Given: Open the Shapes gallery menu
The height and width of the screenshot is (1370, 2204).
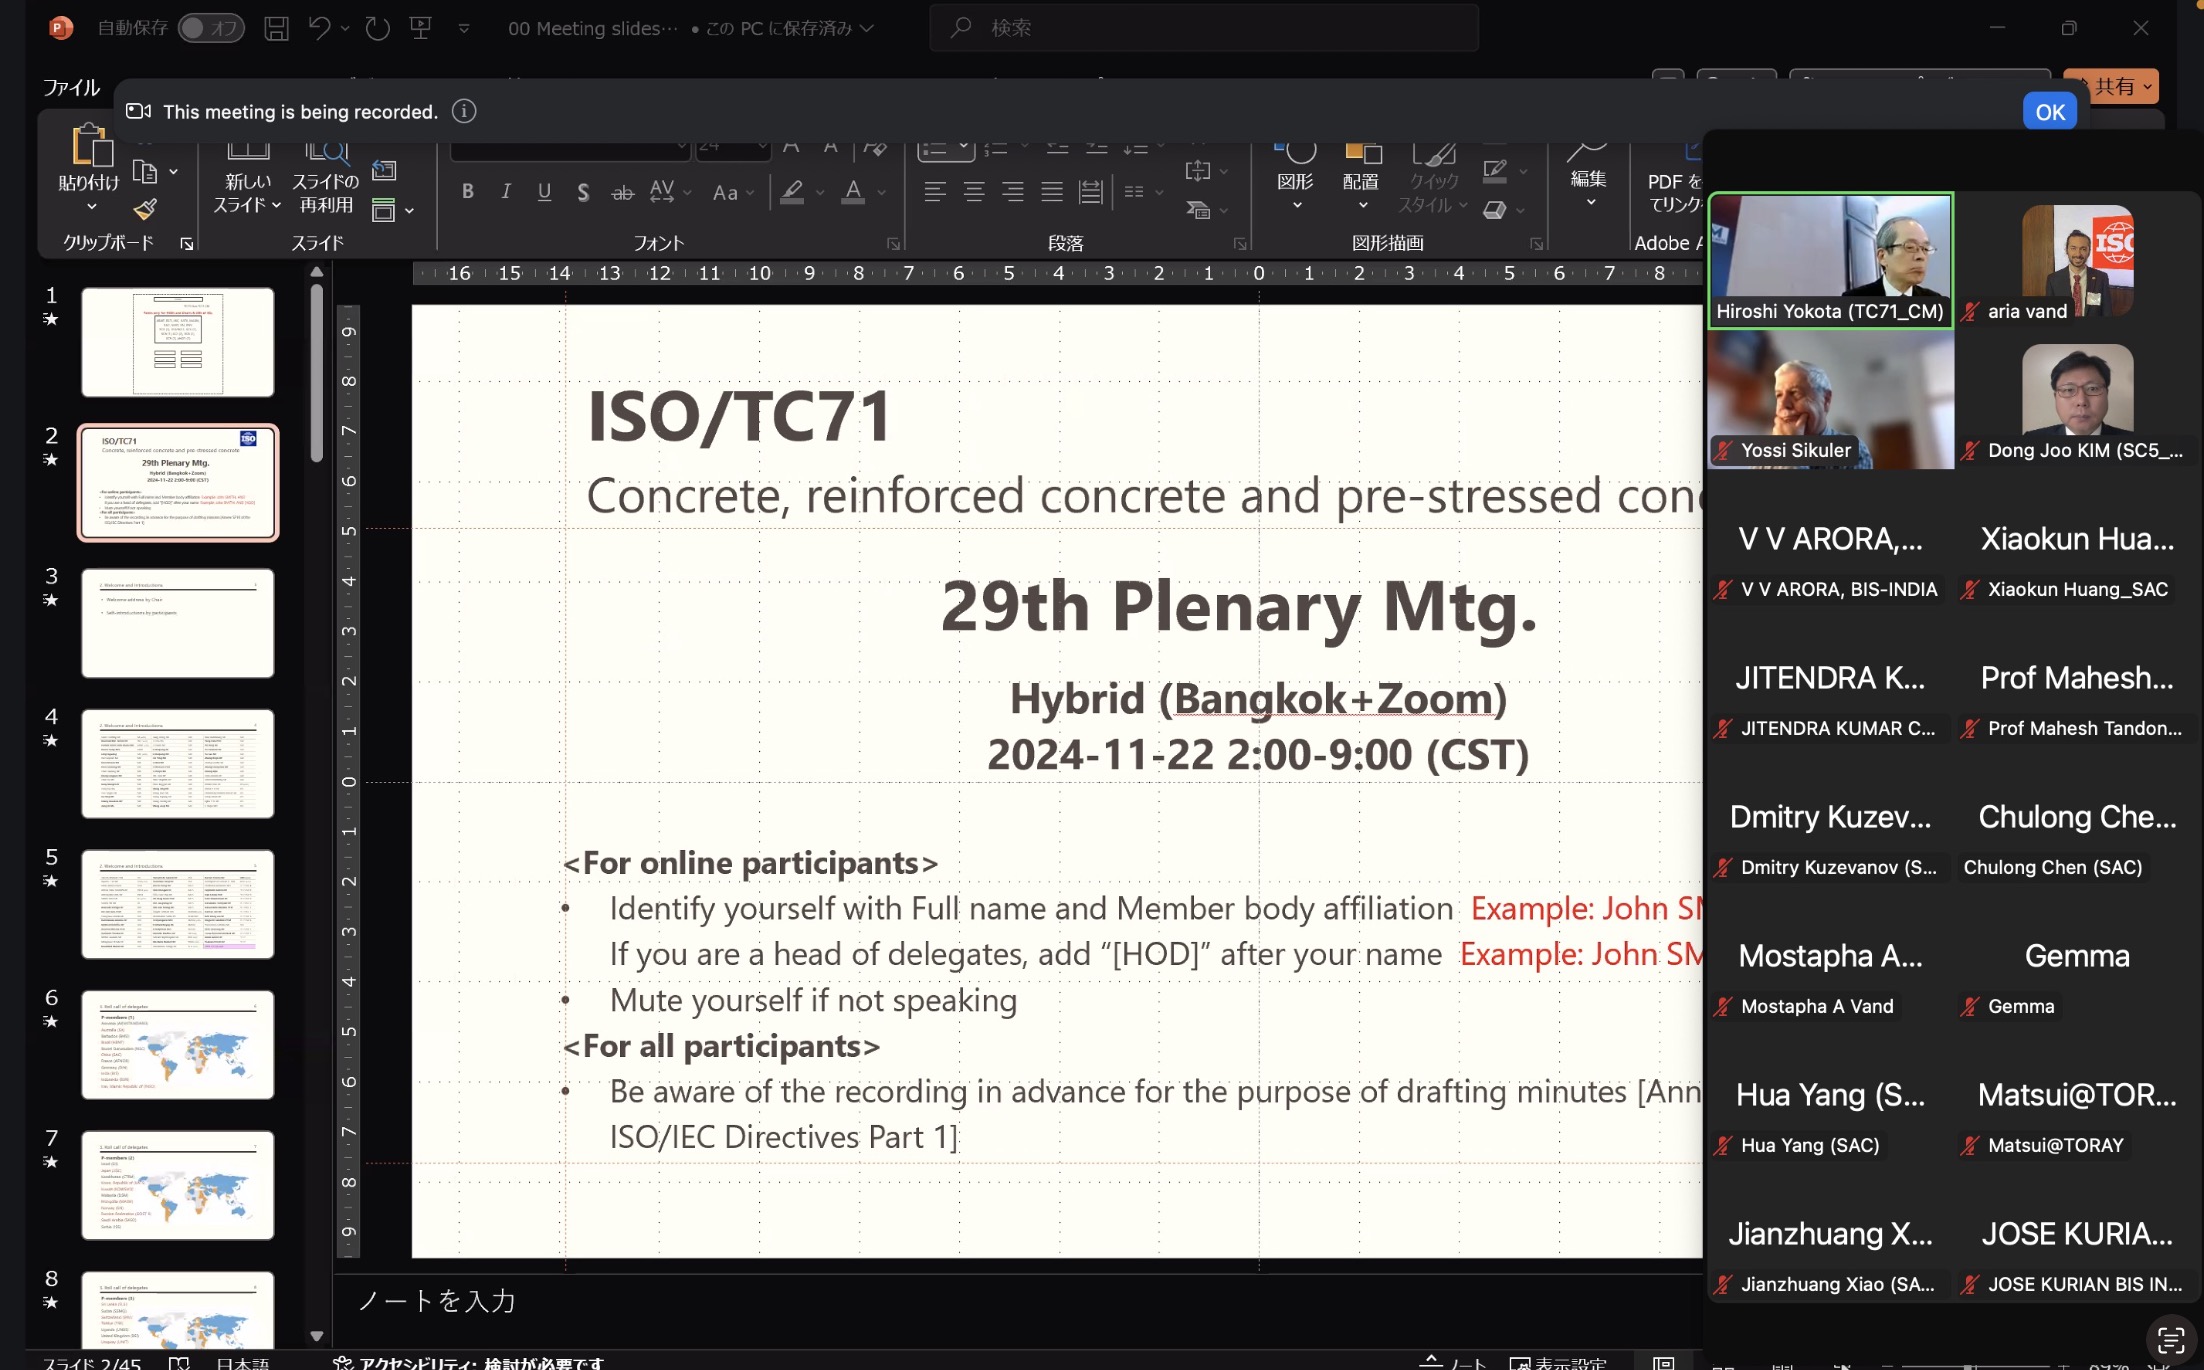Looking at the screenshot, I should (x=1296, y=181).
